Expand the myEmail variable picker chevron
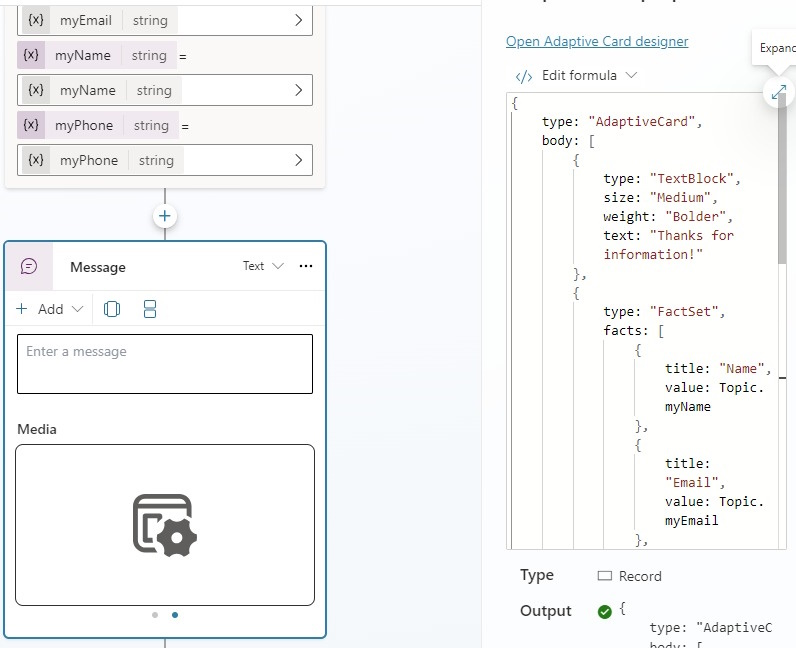The image size is (796, 648). [298, 20]
